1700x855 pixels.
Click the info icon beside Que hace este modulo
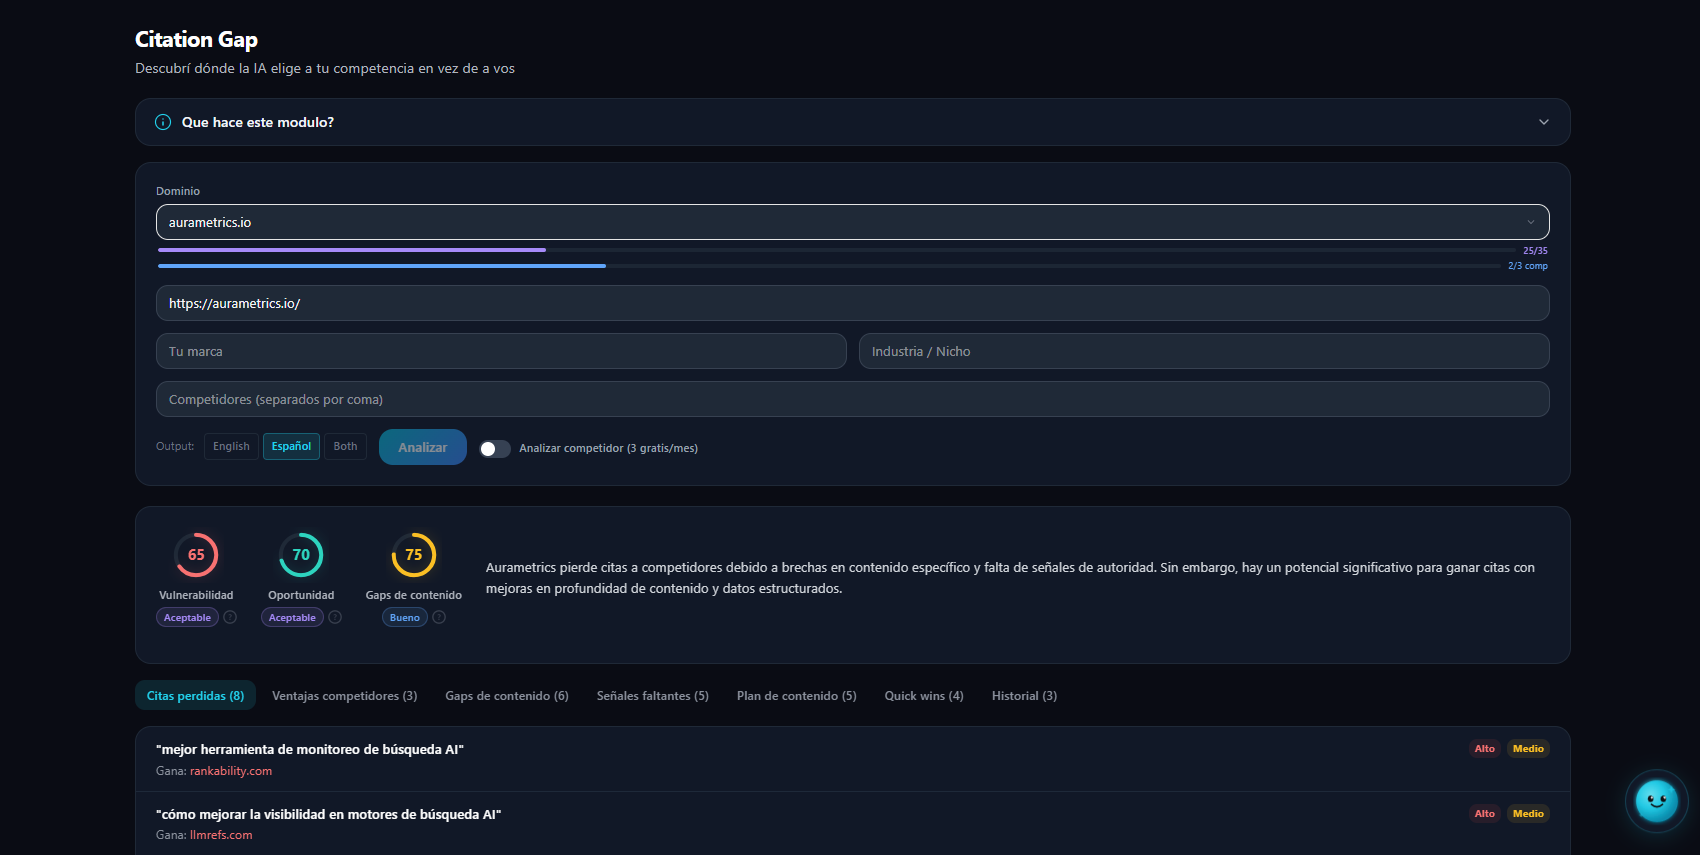tap(163, 122)
